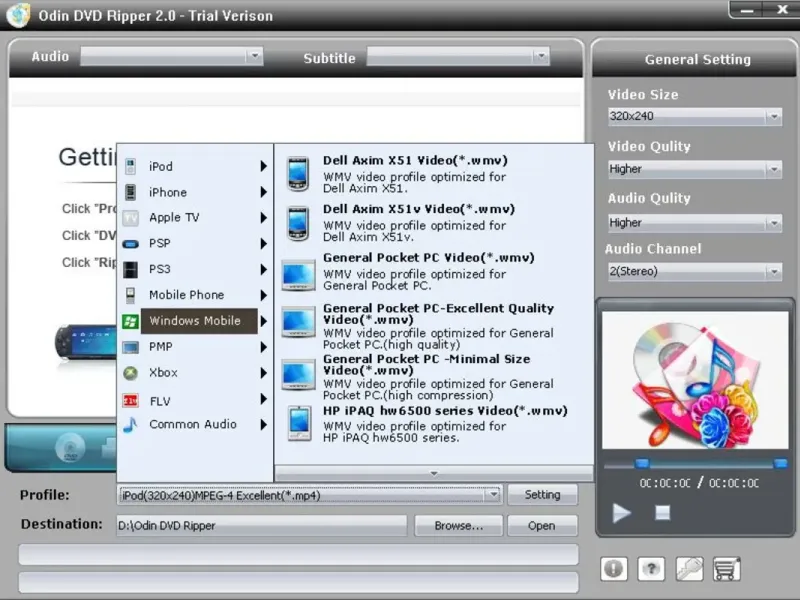Viewport: 800px width, 600px height.
Task: Open help with the question mark icon
Action: pos(651,568)
